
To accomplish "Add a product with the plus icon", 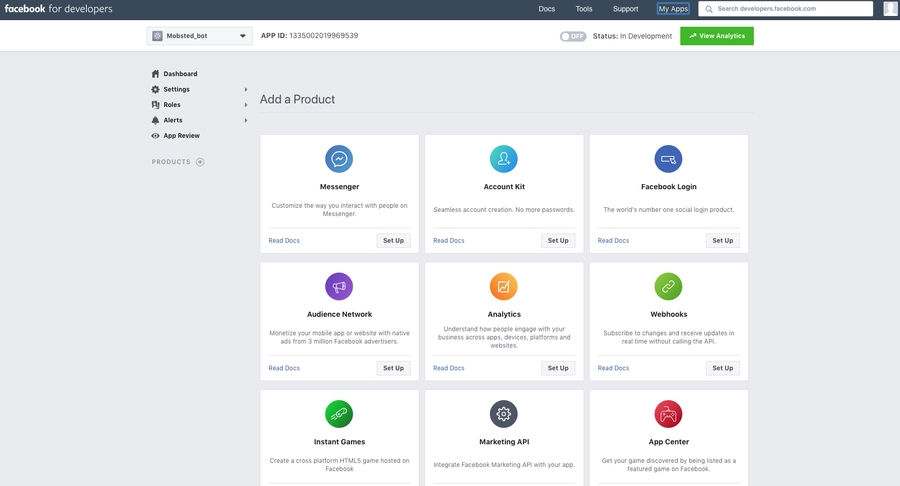I will click(200, 162).
